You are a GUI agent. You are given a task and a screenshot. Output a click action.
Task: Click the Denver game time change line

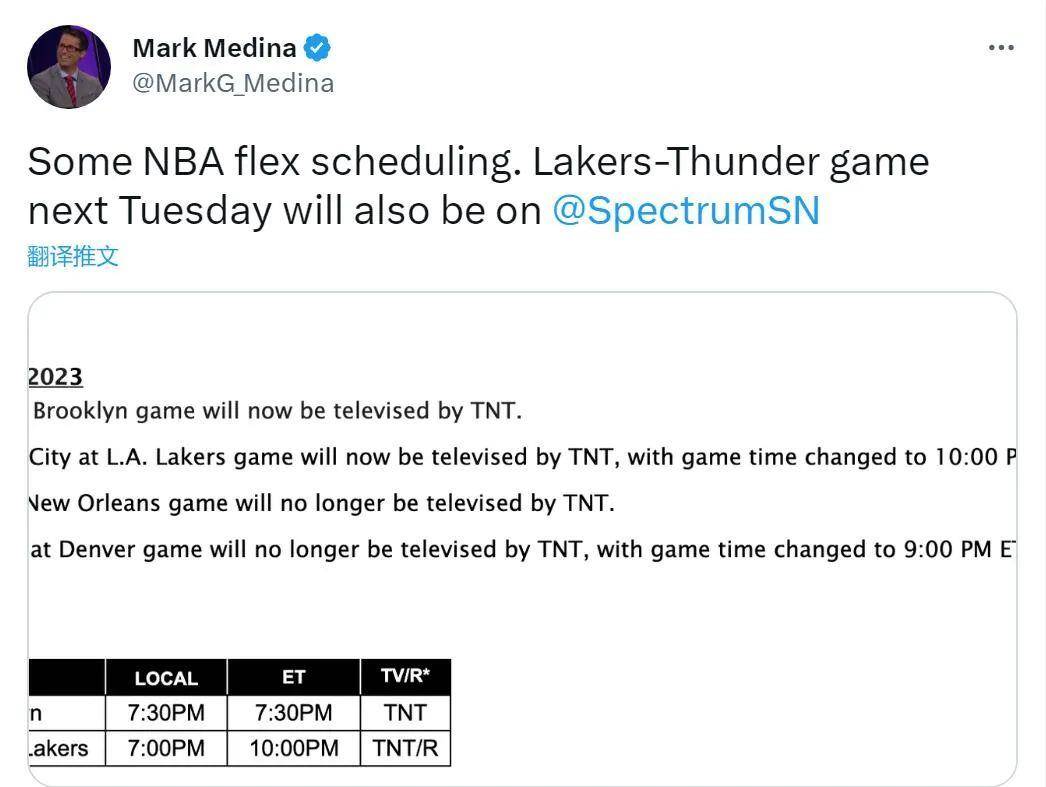point(522,550)
